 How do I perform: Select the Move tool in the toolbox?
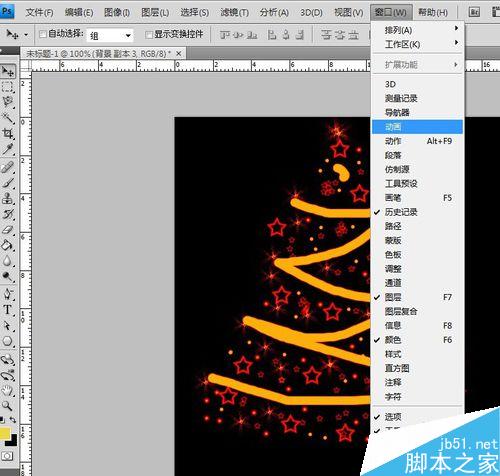pyautogui.click(x=7, y=71)
